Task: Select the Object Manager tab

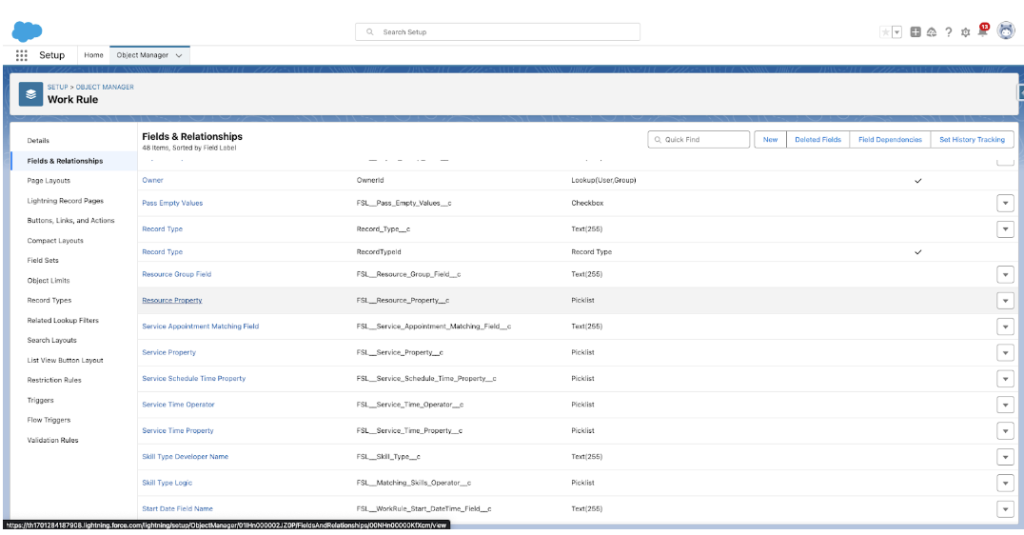Action: pos(142,56)
